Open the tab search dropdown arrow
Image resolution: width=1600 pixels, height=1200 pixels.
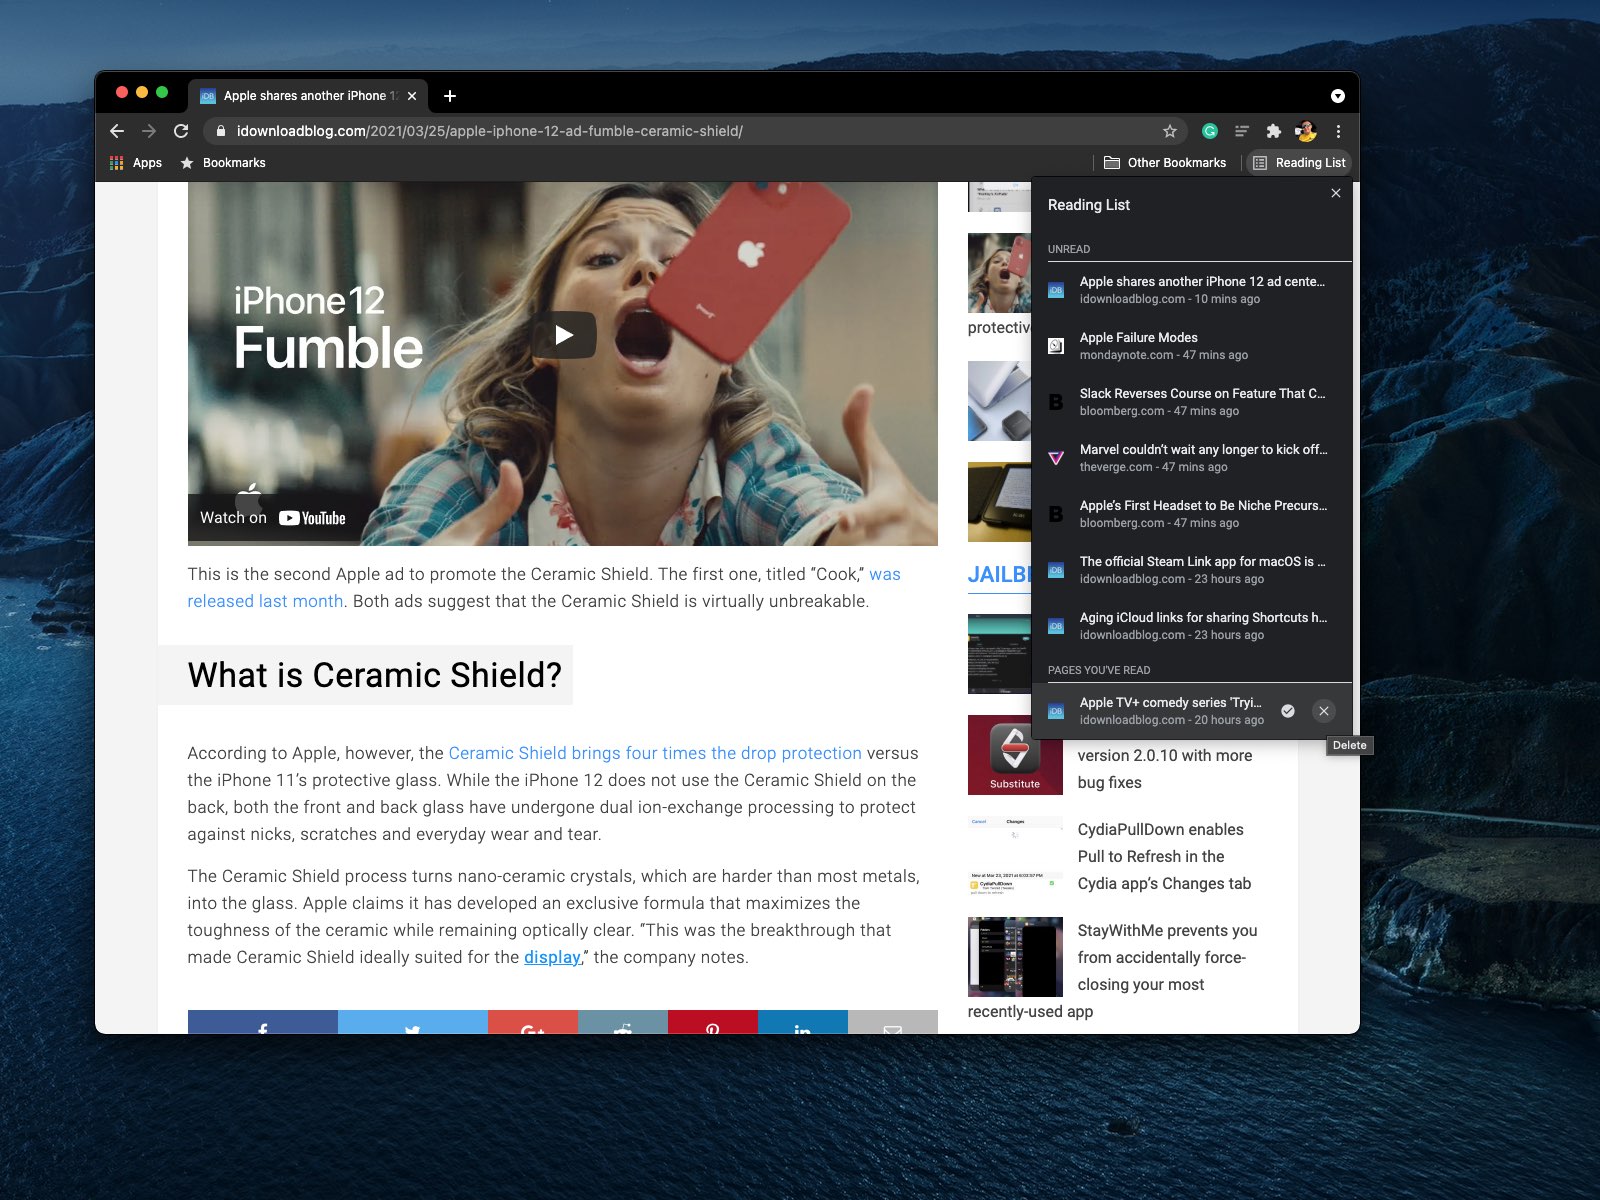[1338, 96]
